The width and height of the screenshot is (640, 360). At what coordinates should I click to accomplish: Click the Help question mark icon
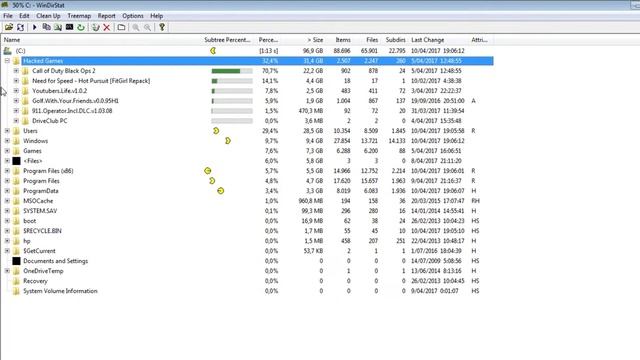pos(162,27)
